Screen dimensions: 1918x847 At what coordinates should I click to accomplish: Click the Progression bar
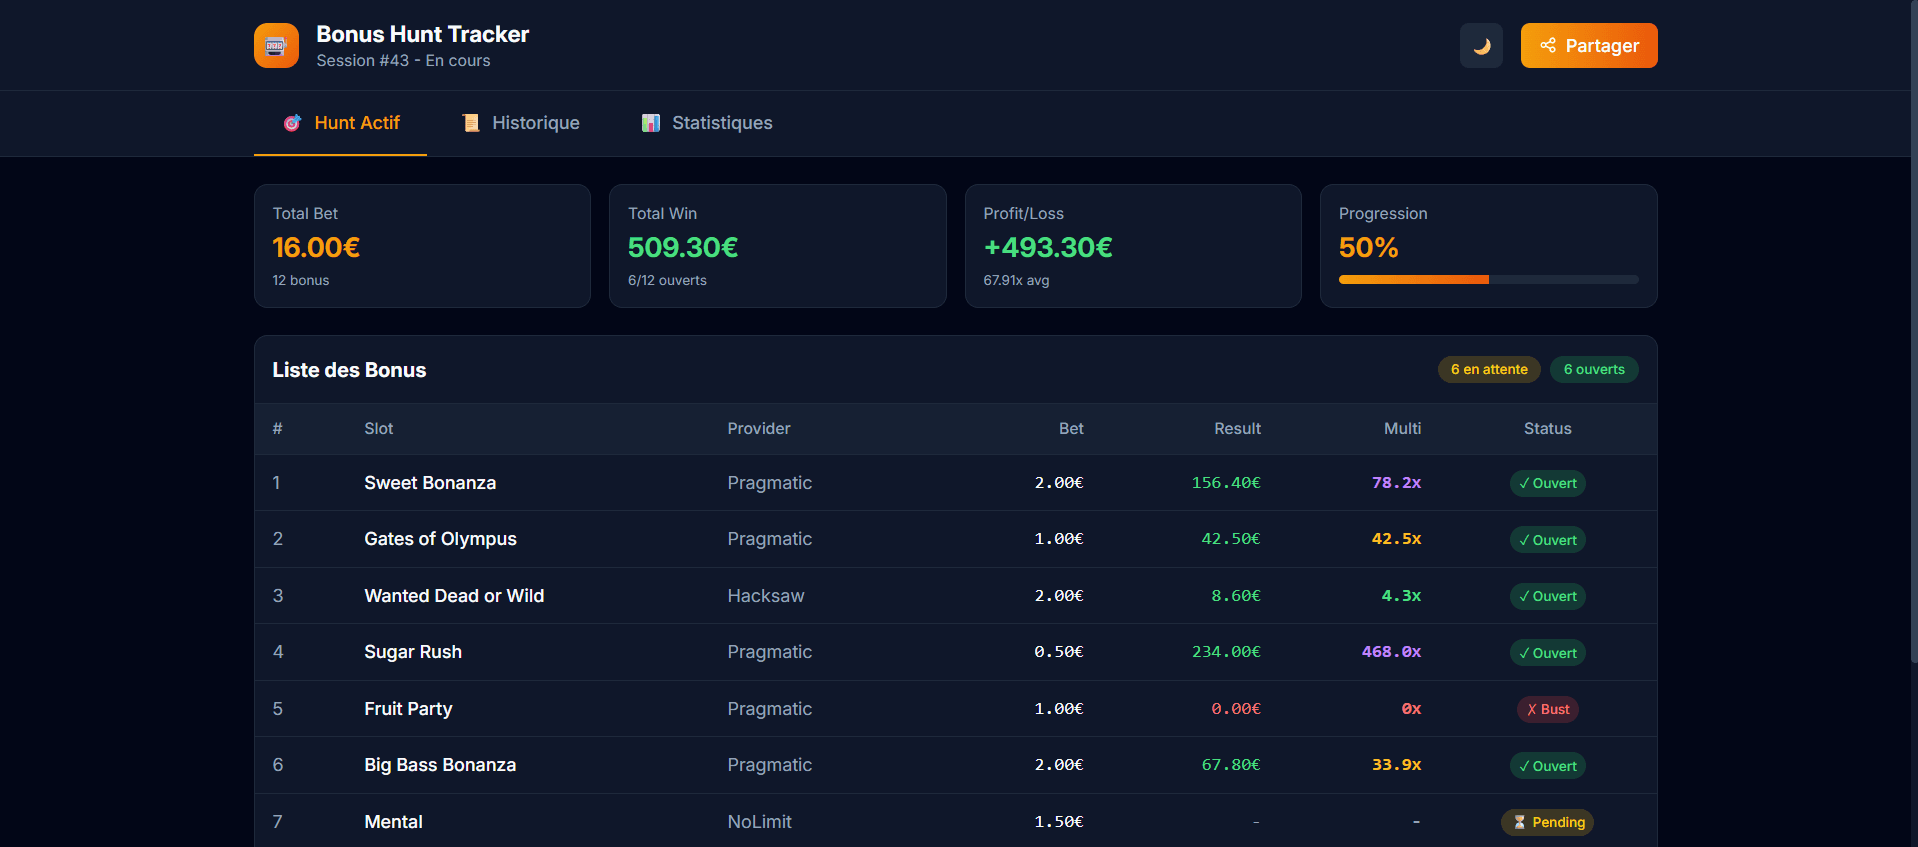click(x=1488, y=280)
